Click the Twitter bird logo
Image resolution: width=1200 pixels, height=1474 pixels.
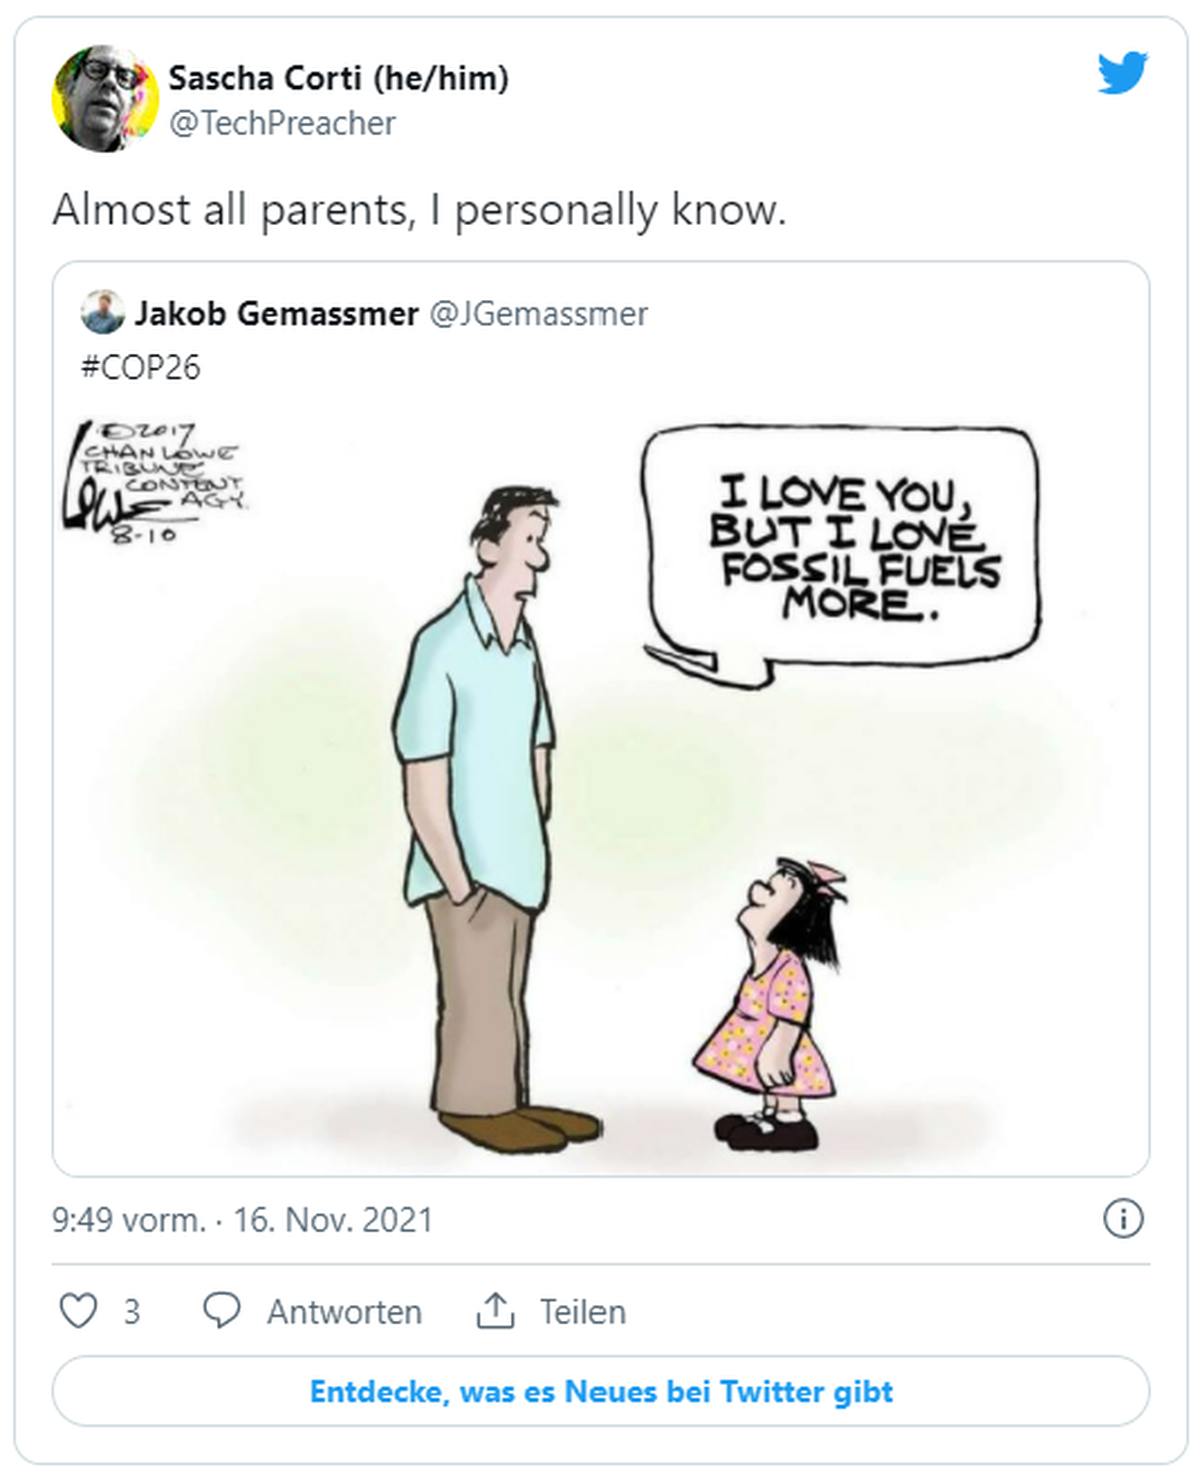coord(1122,73)
